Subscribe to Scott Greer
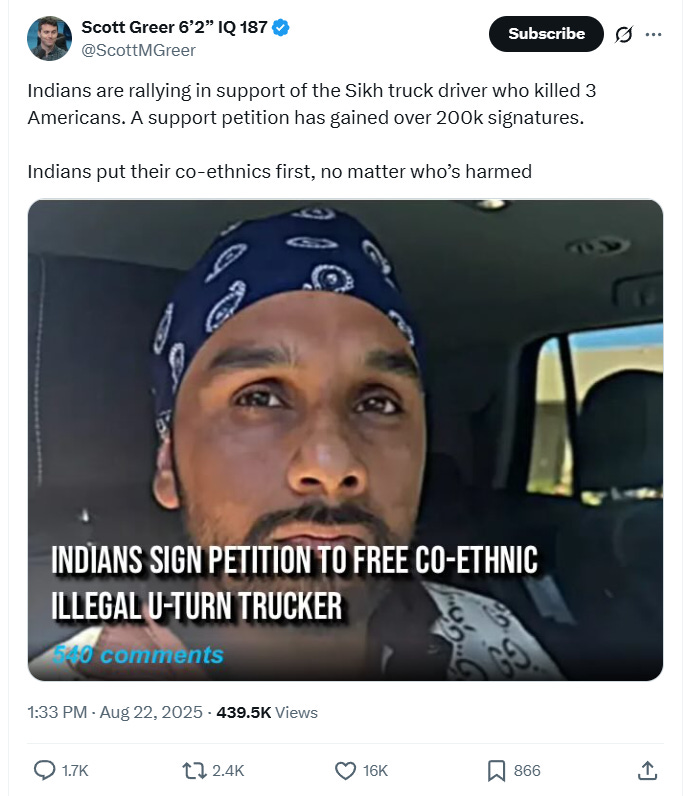 pyautogui.click(x=546, y=34)
